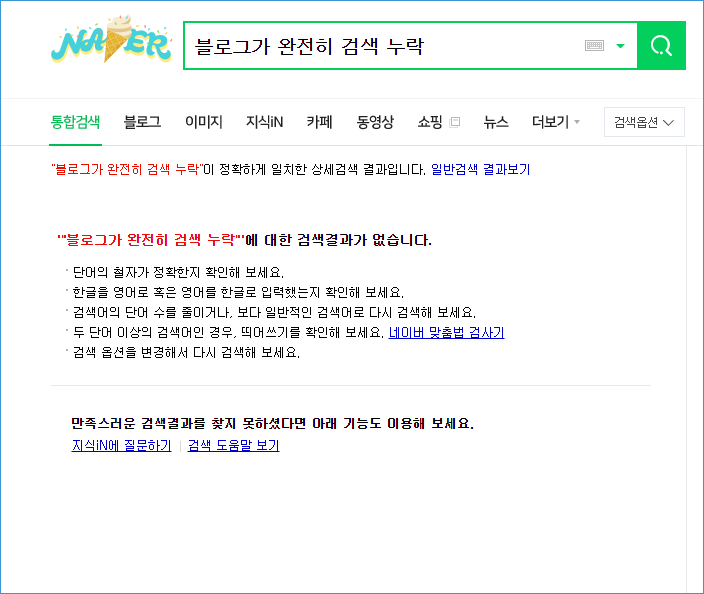Click the tip about 한글을 영어로 입력
The width and height of the screenshot is (704, 594).
point(238,292)
